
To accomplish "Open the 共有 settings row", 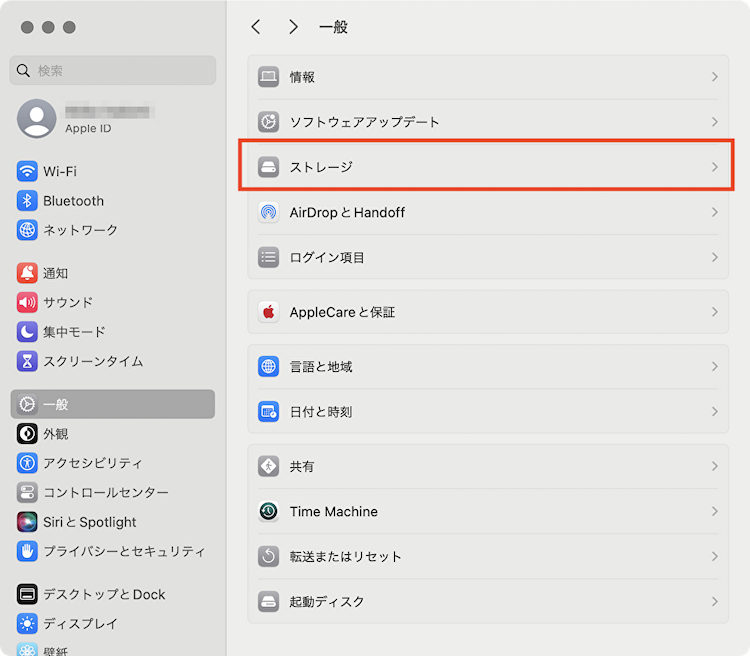I will [488, 466].
